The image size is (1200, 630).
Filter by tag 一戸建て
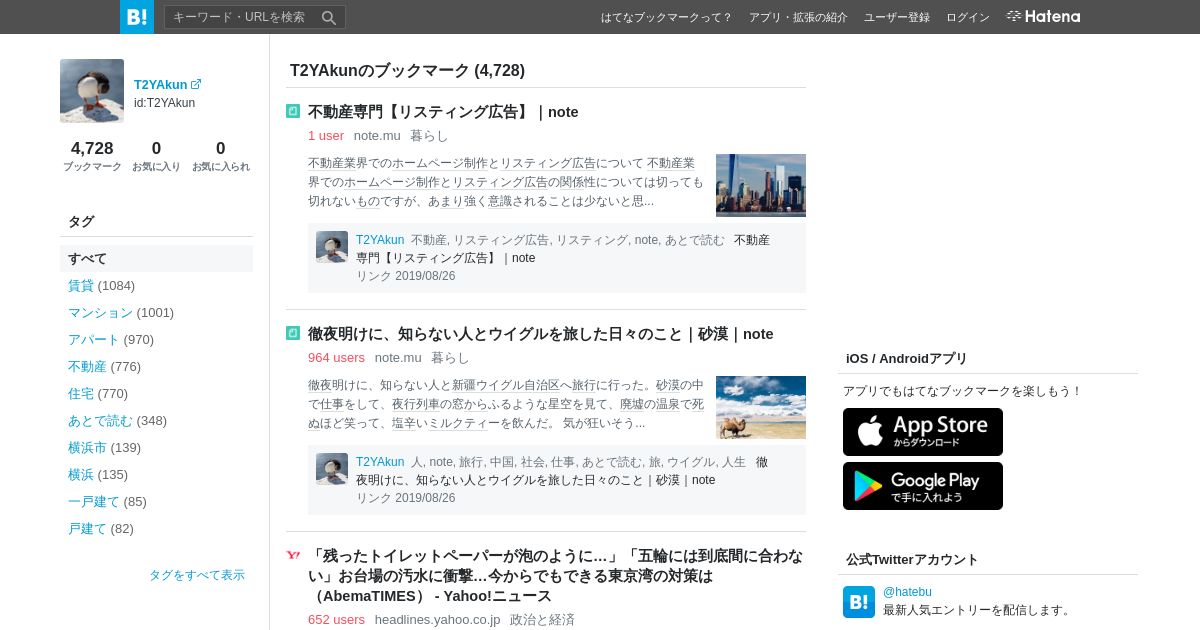94,501
